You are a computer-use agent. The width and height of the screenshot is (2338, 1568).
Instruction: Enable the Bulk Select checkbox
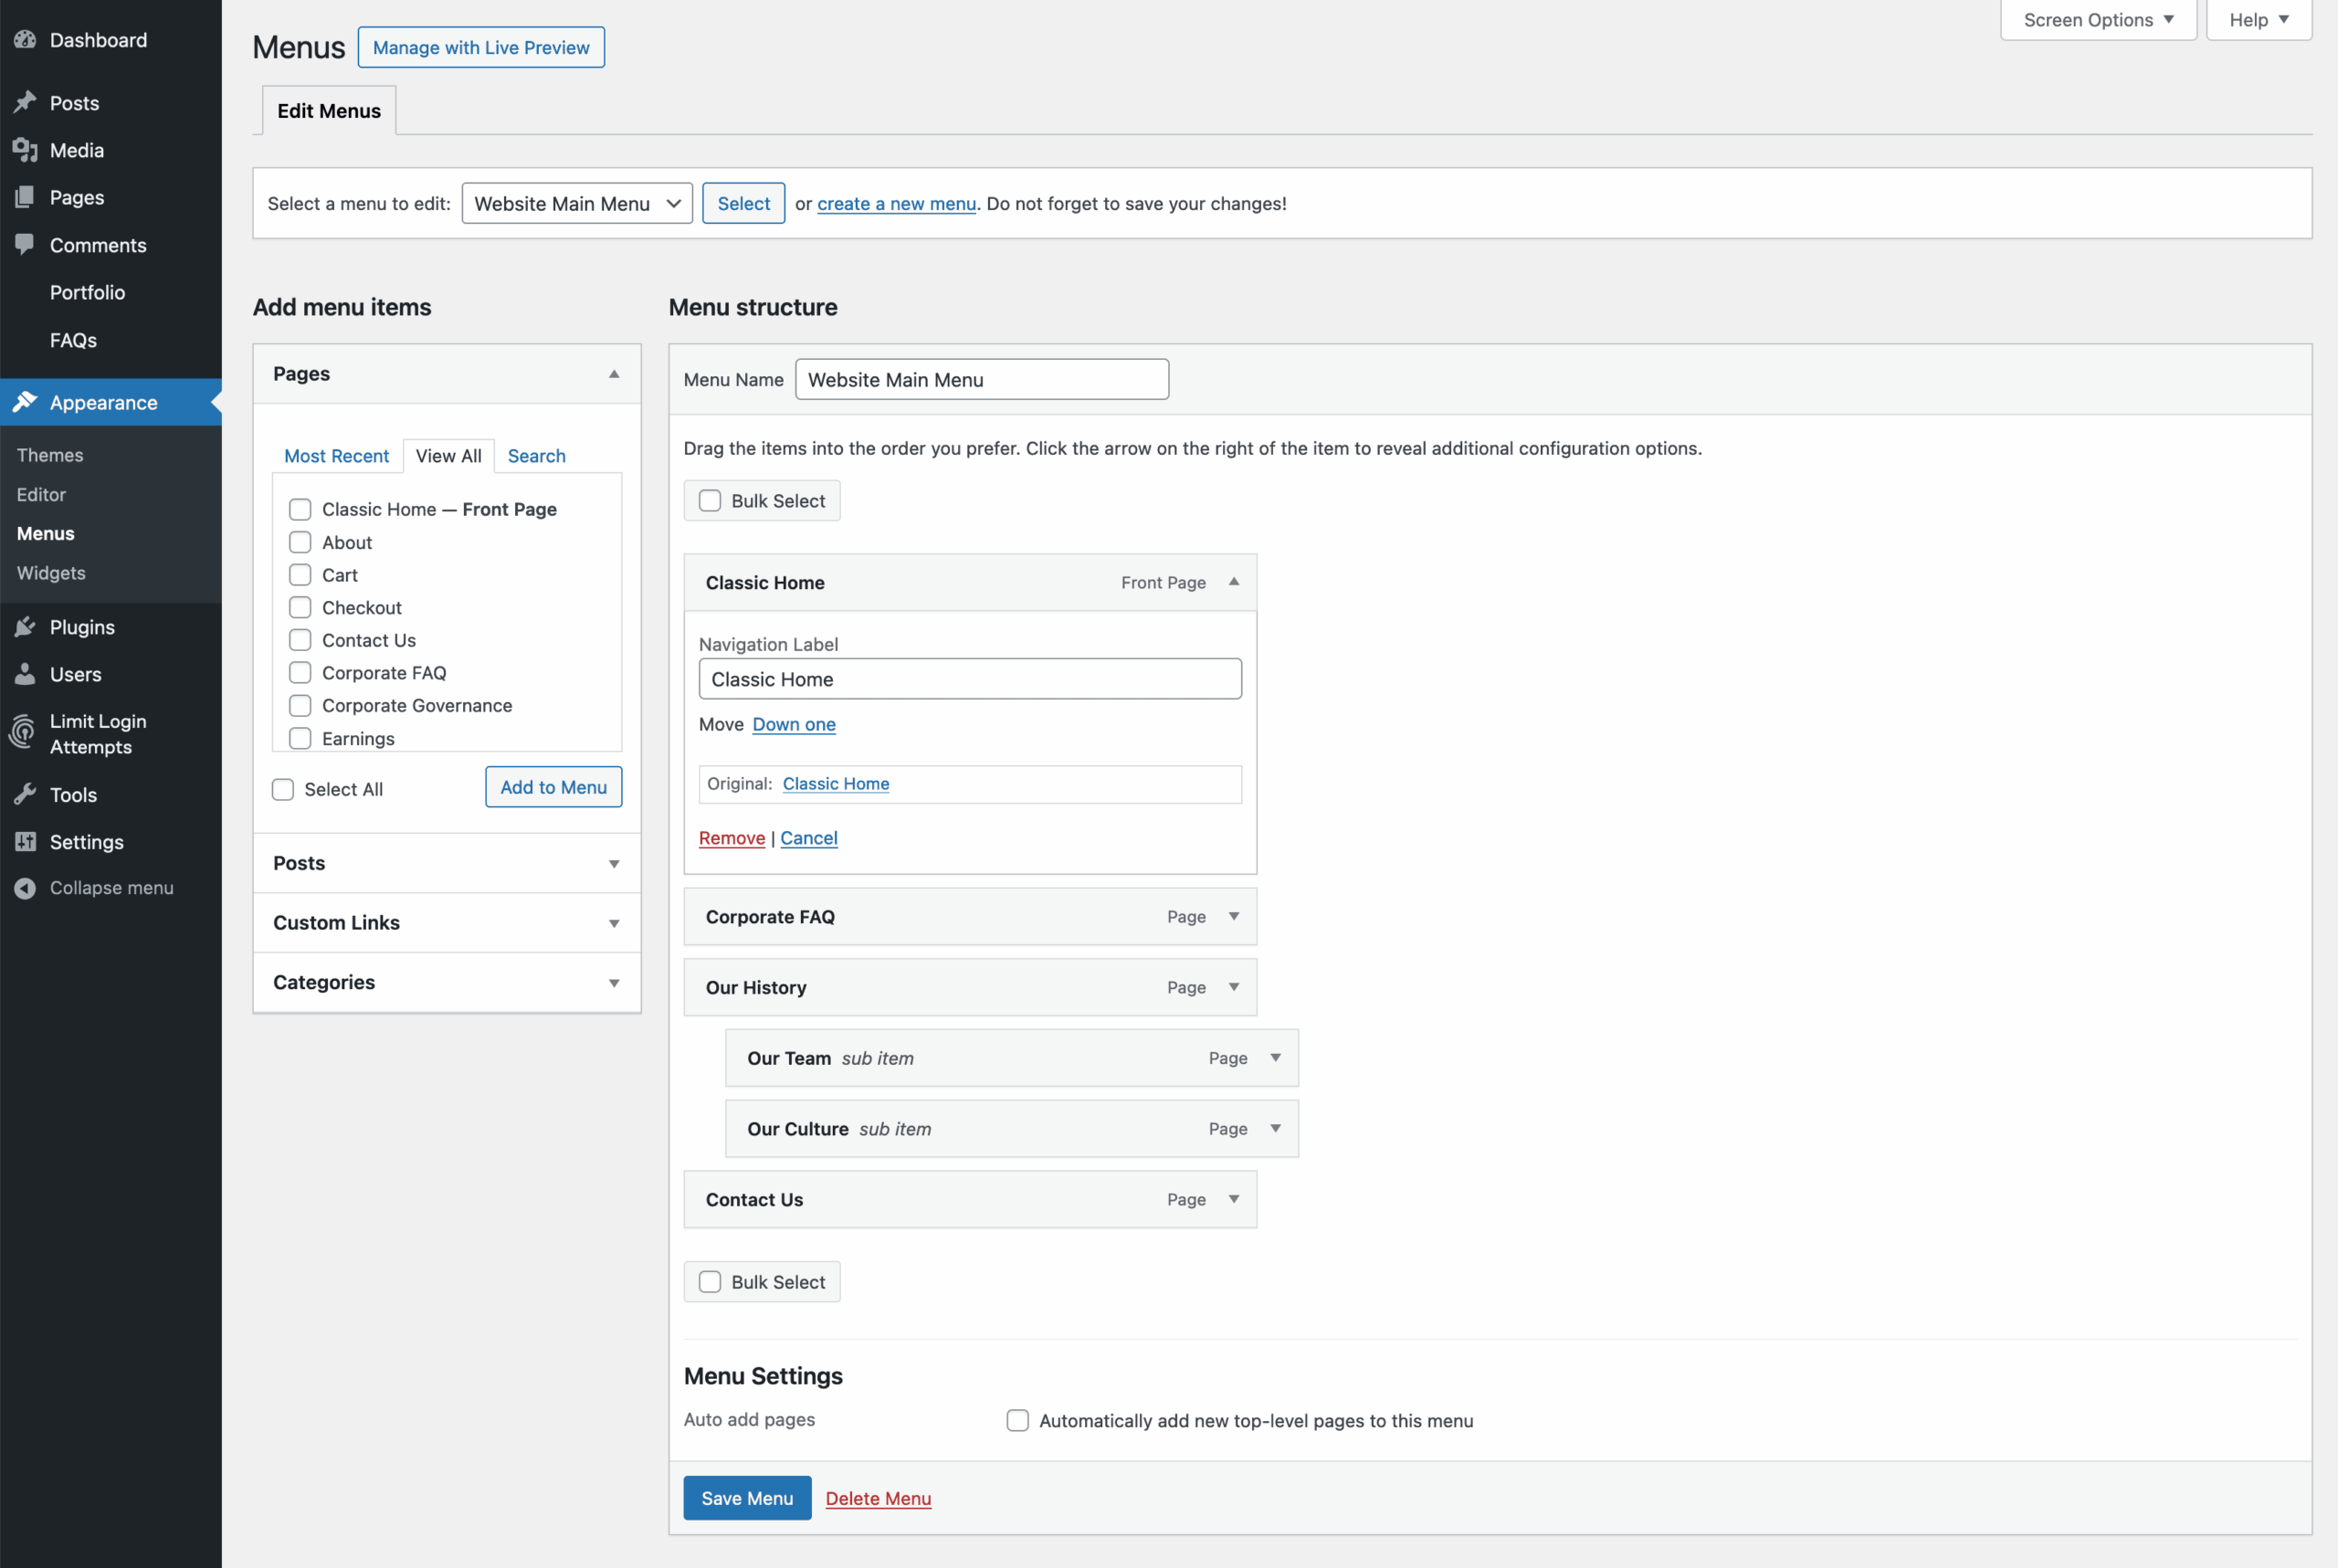tap(710, 500)
